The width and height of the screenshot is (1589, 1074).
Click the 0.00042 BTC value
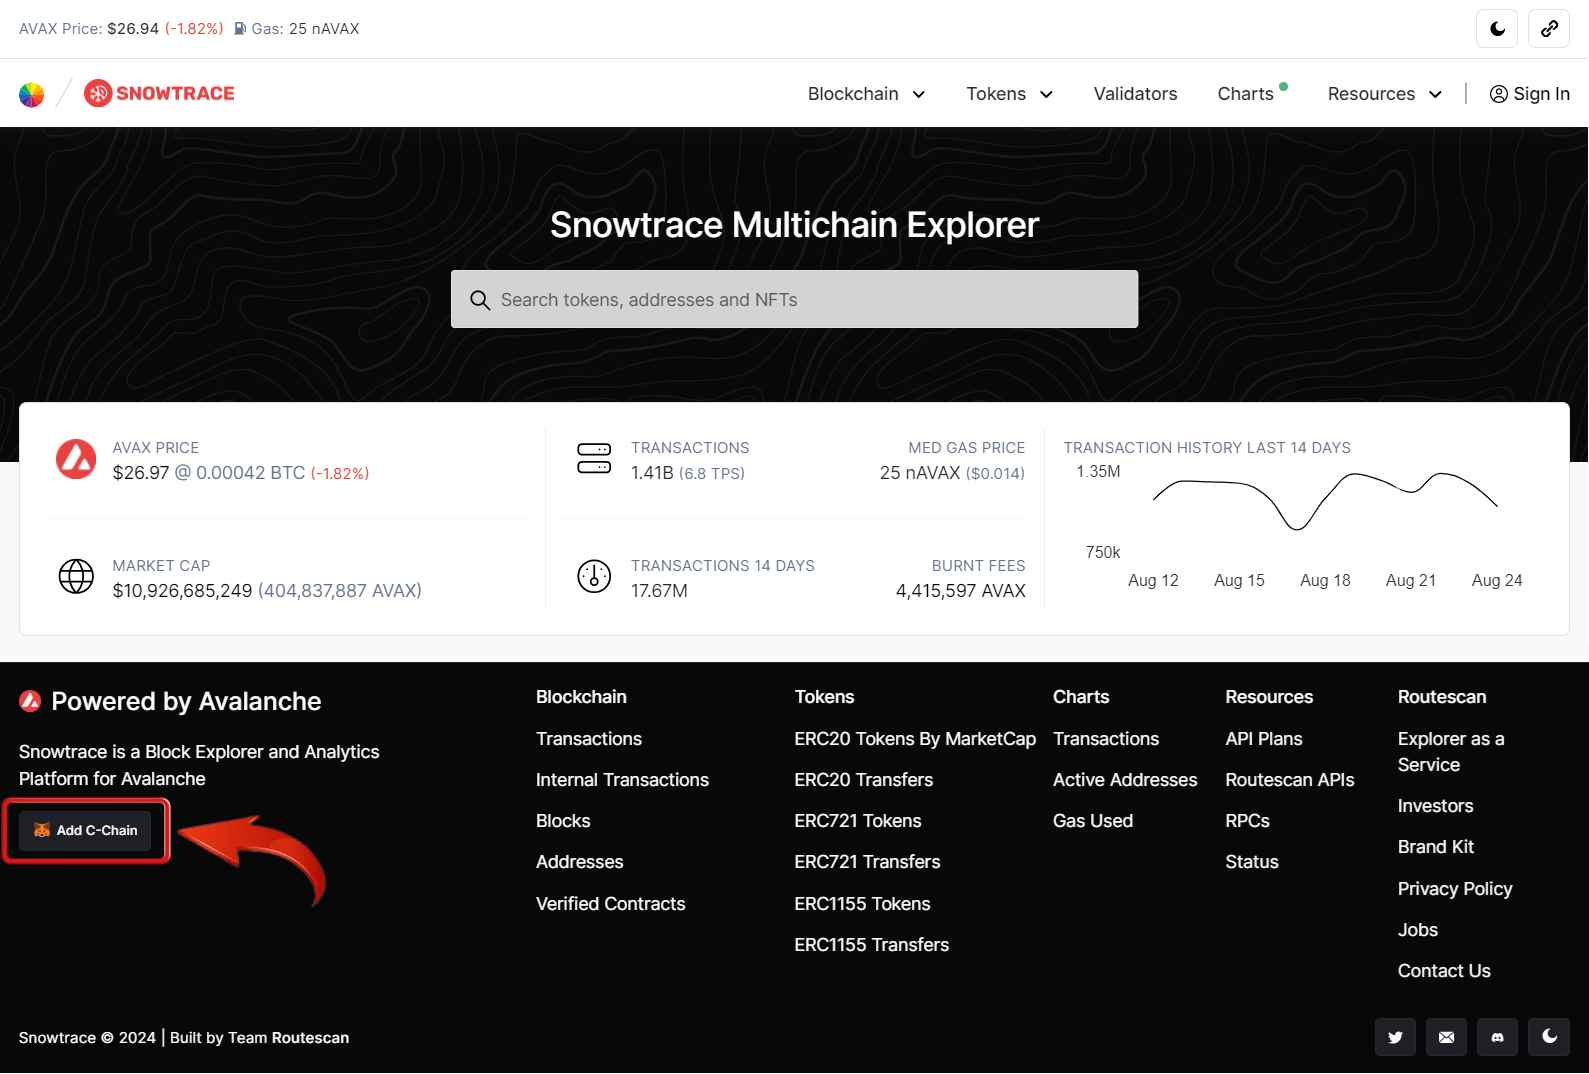coord(250,473)
